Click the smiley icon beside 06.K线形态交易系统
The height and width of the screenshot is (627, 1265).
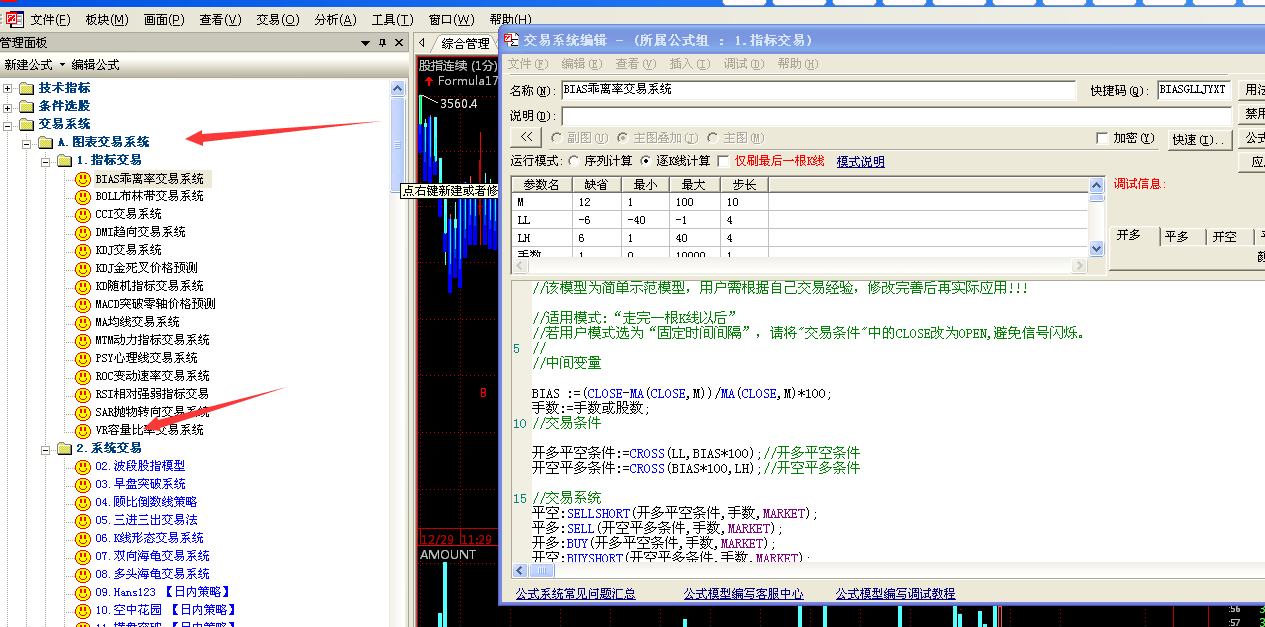(83, 539)
